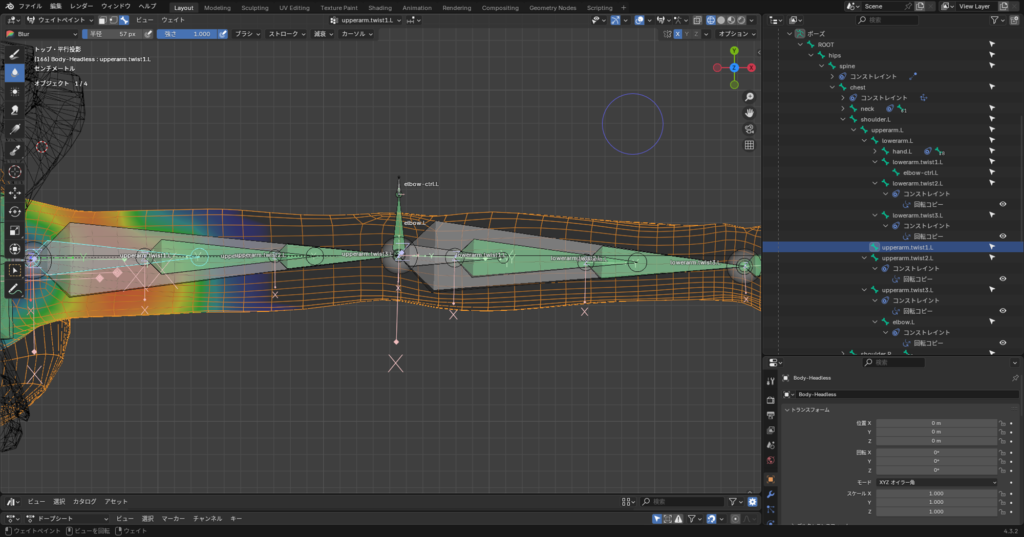Viewport: 1024px width, 537px height.
Task: Open the Modifiers wrench tab in properties
Action: tap(770, 494)
